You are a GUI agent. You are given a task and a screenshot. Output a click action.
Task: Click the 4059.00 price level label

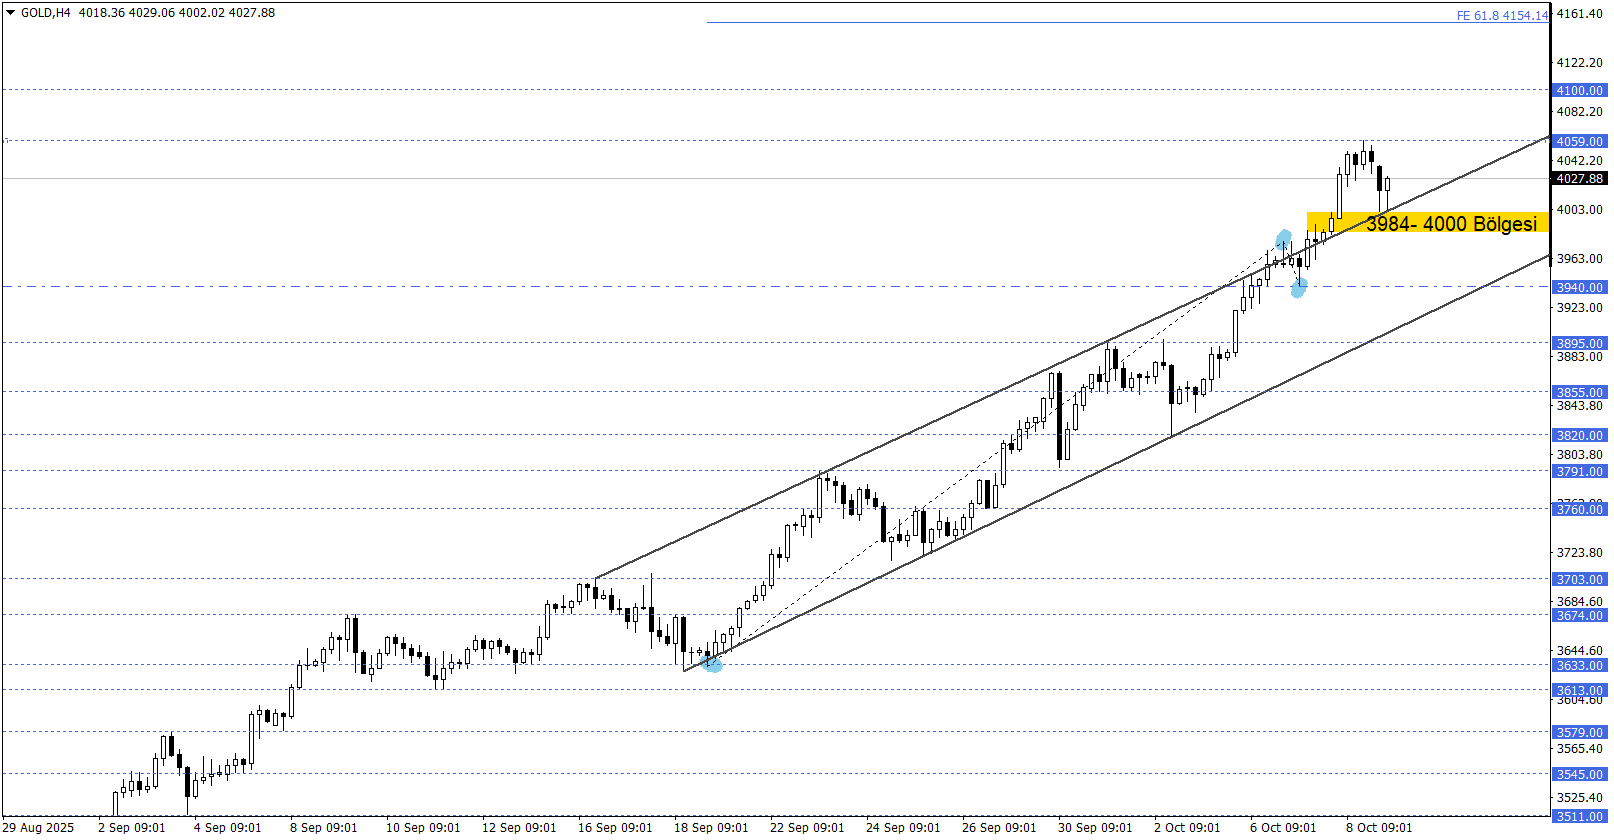tap(1579, 142)
